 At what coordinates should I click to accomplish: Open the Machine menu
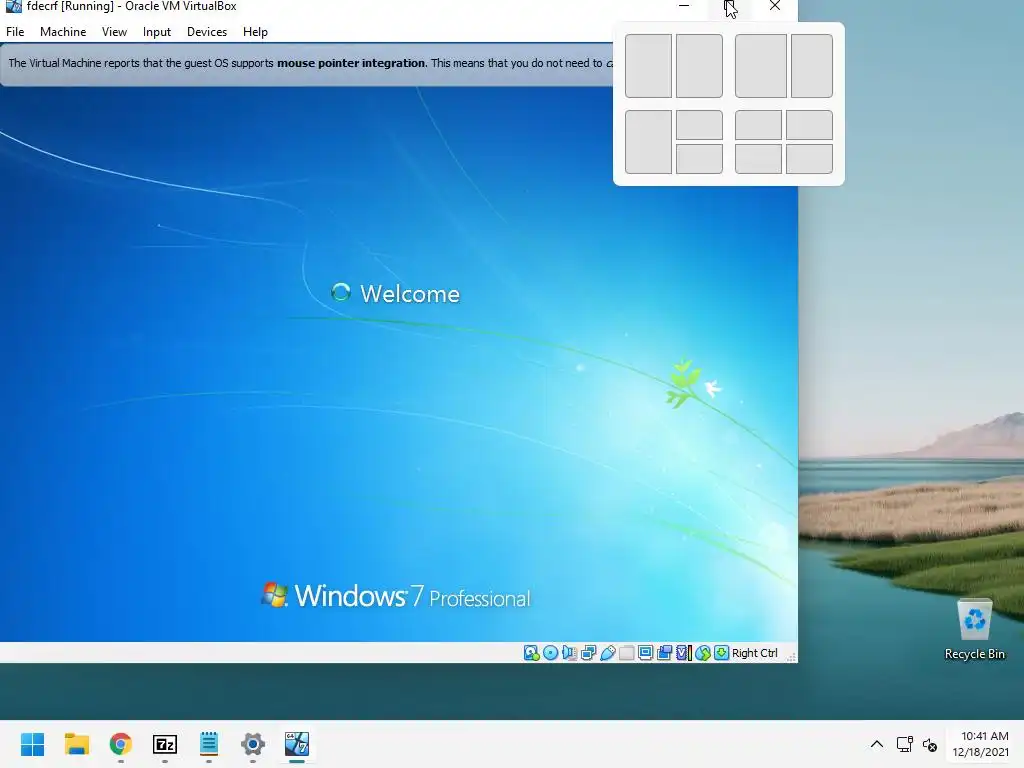[63, 32]
